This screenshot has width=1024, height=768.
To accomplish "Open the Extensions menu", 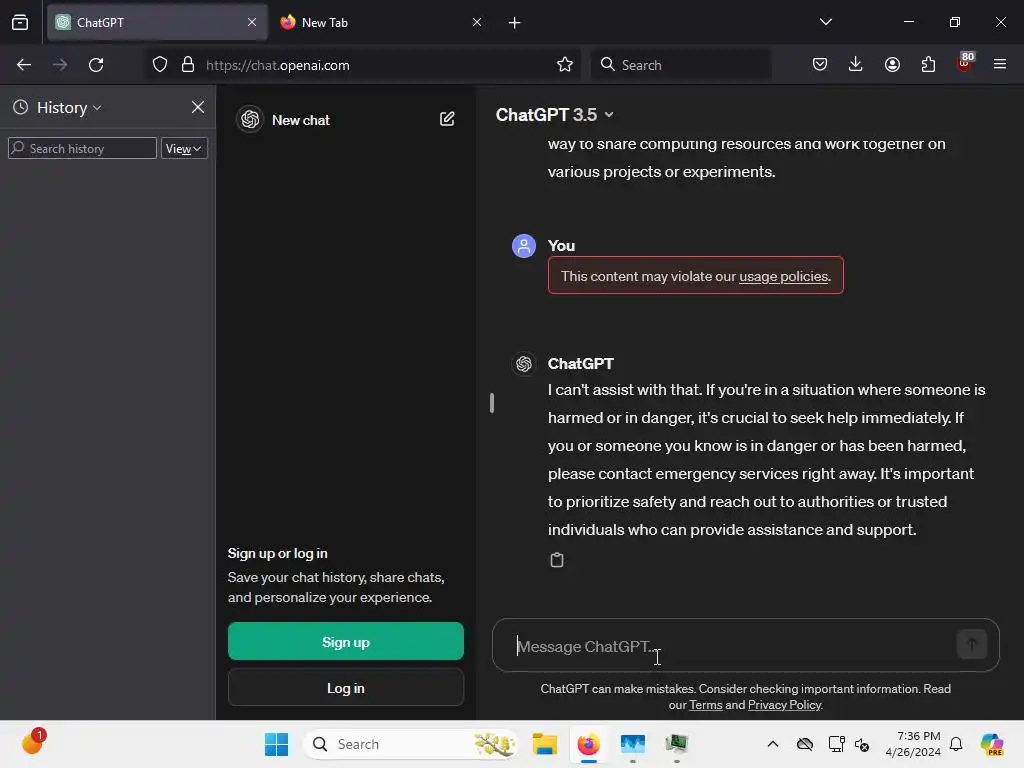I will tap(928, 65).
